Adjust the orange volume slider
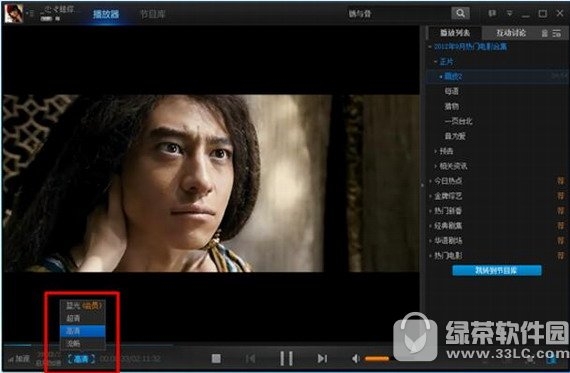The width and height of the screenshot is (570, 373). [x=377, y=359]
